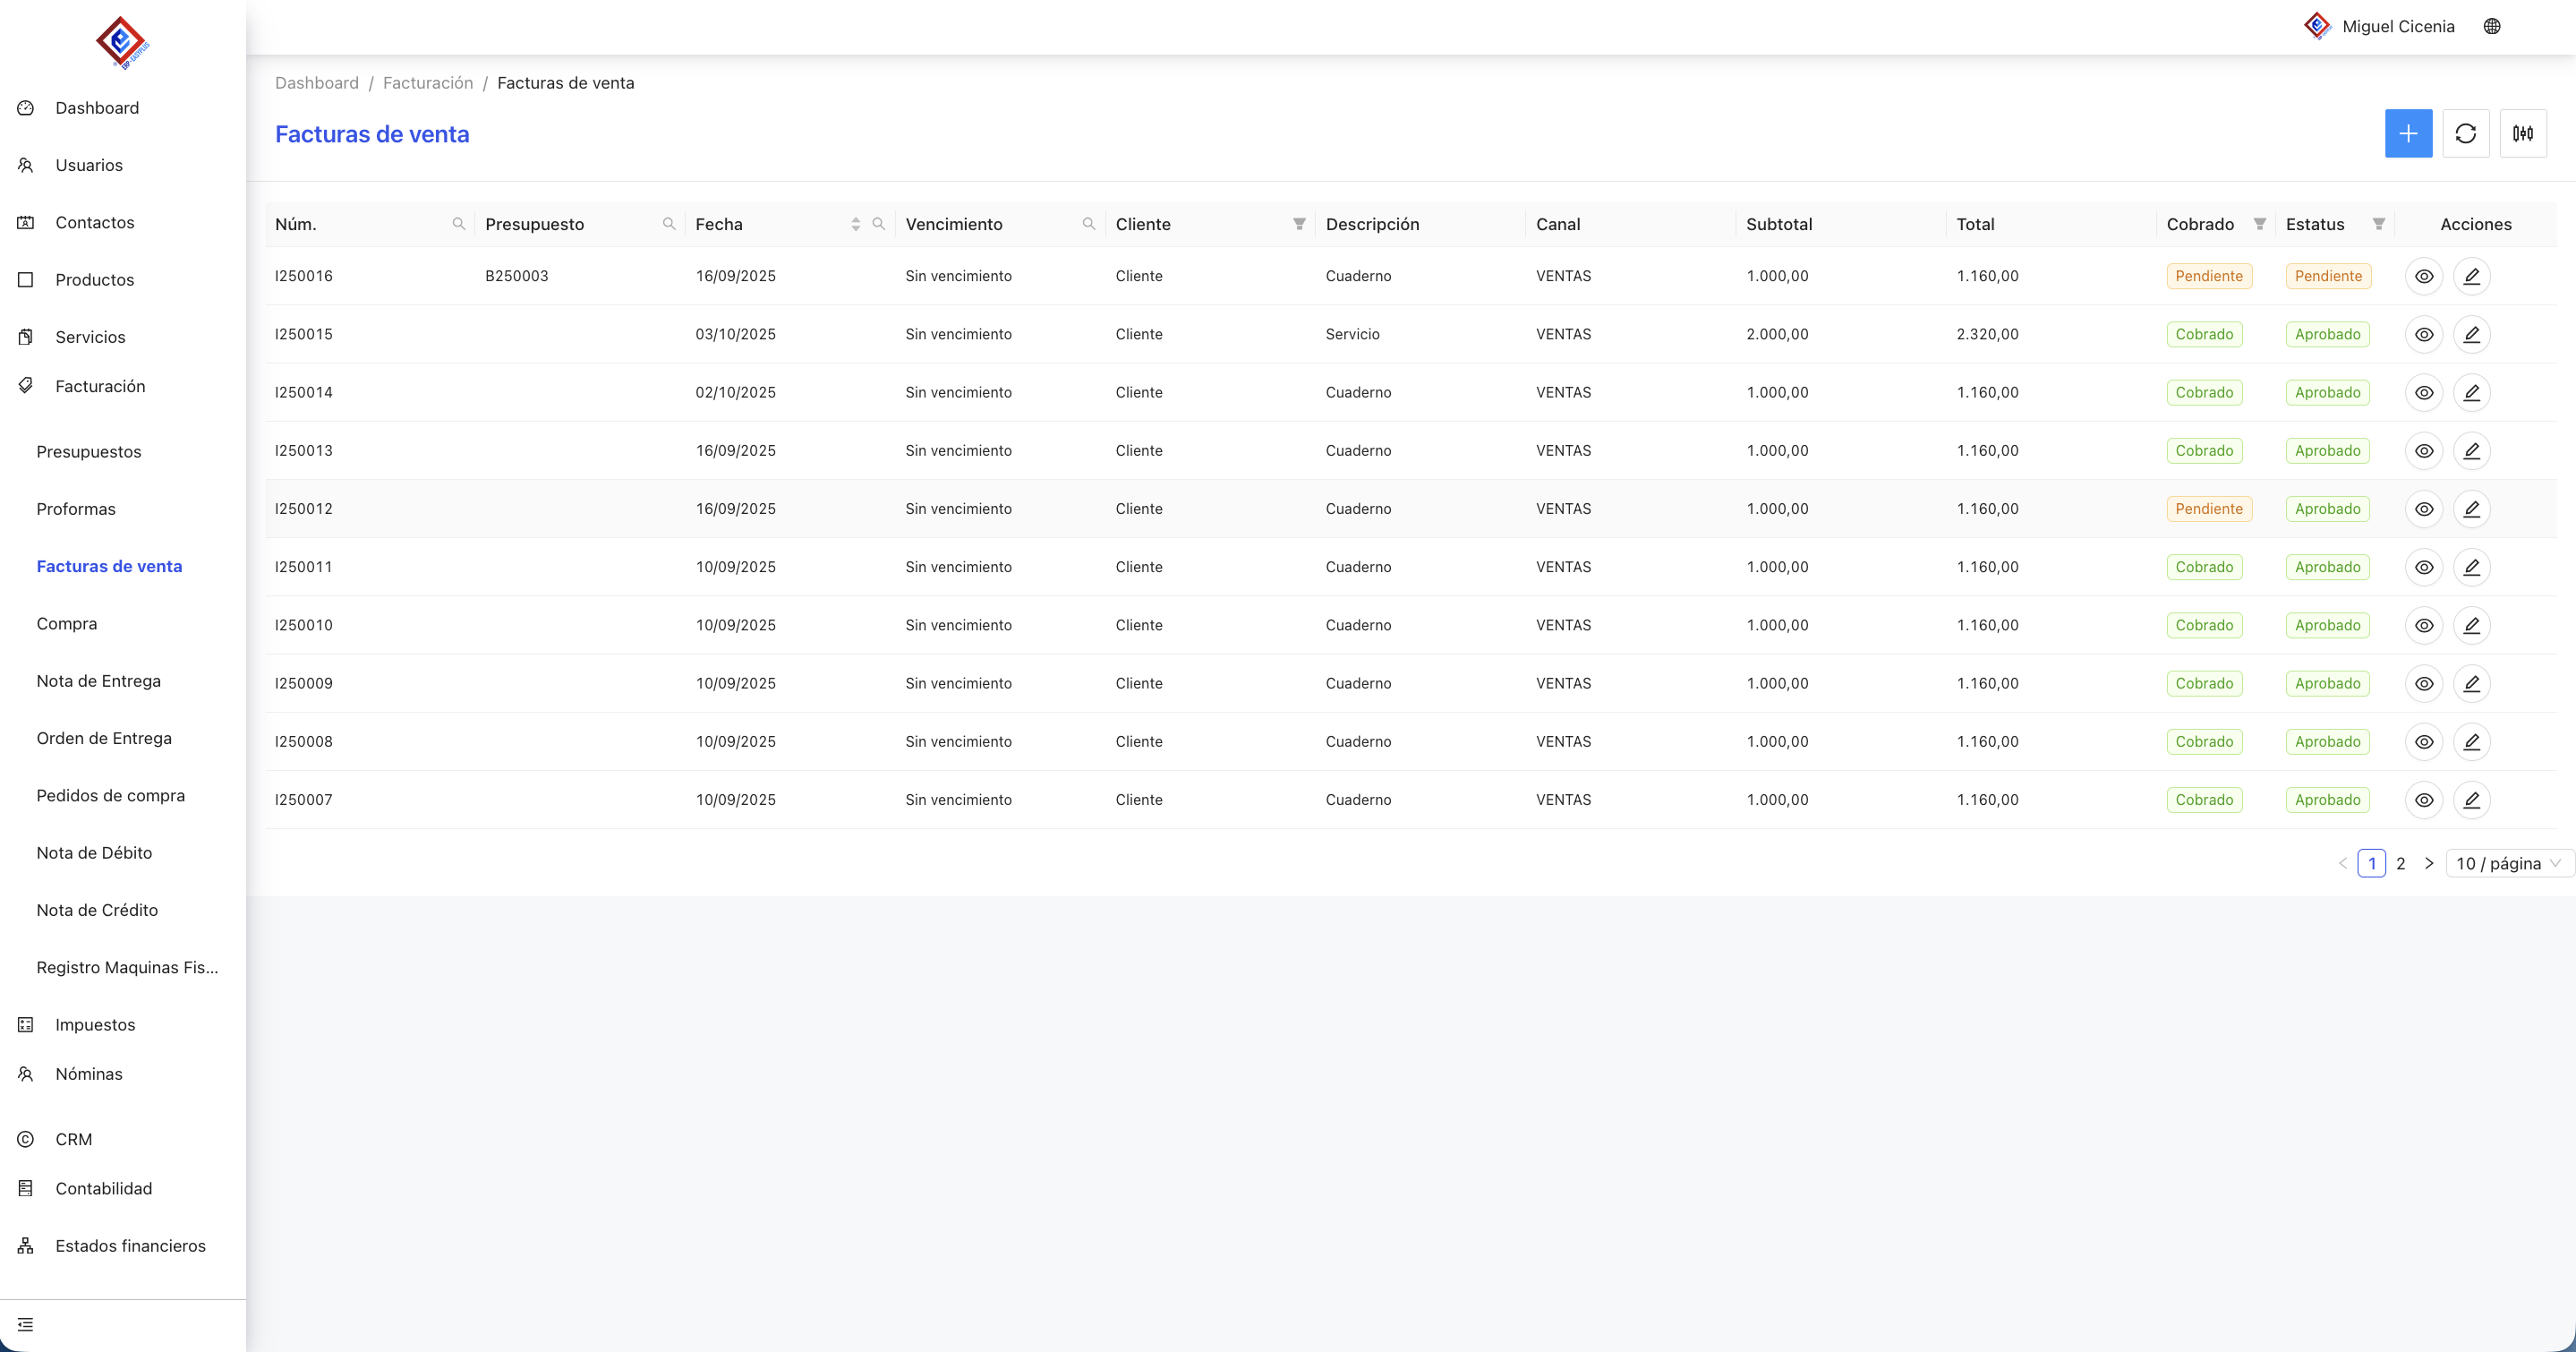Screen dimensions: 2576x1352
Task: Open the column settings sliders icon
Action: (2522, 133)
